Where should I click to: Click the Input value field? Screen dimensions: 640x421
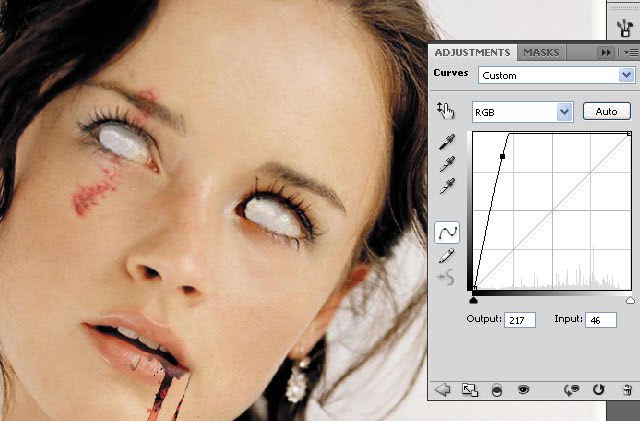[x=600, y=320]
